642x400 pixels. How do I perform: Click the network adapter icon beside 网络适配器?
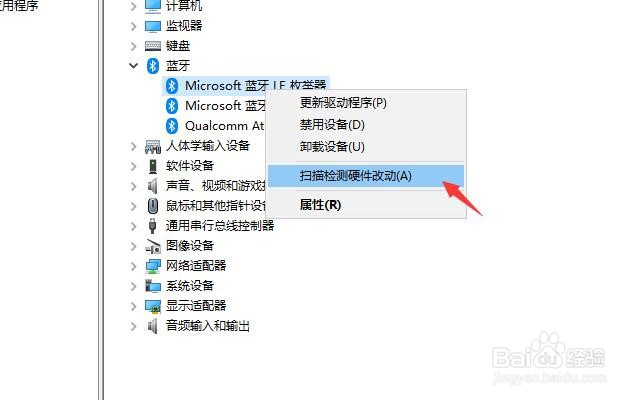153,266
